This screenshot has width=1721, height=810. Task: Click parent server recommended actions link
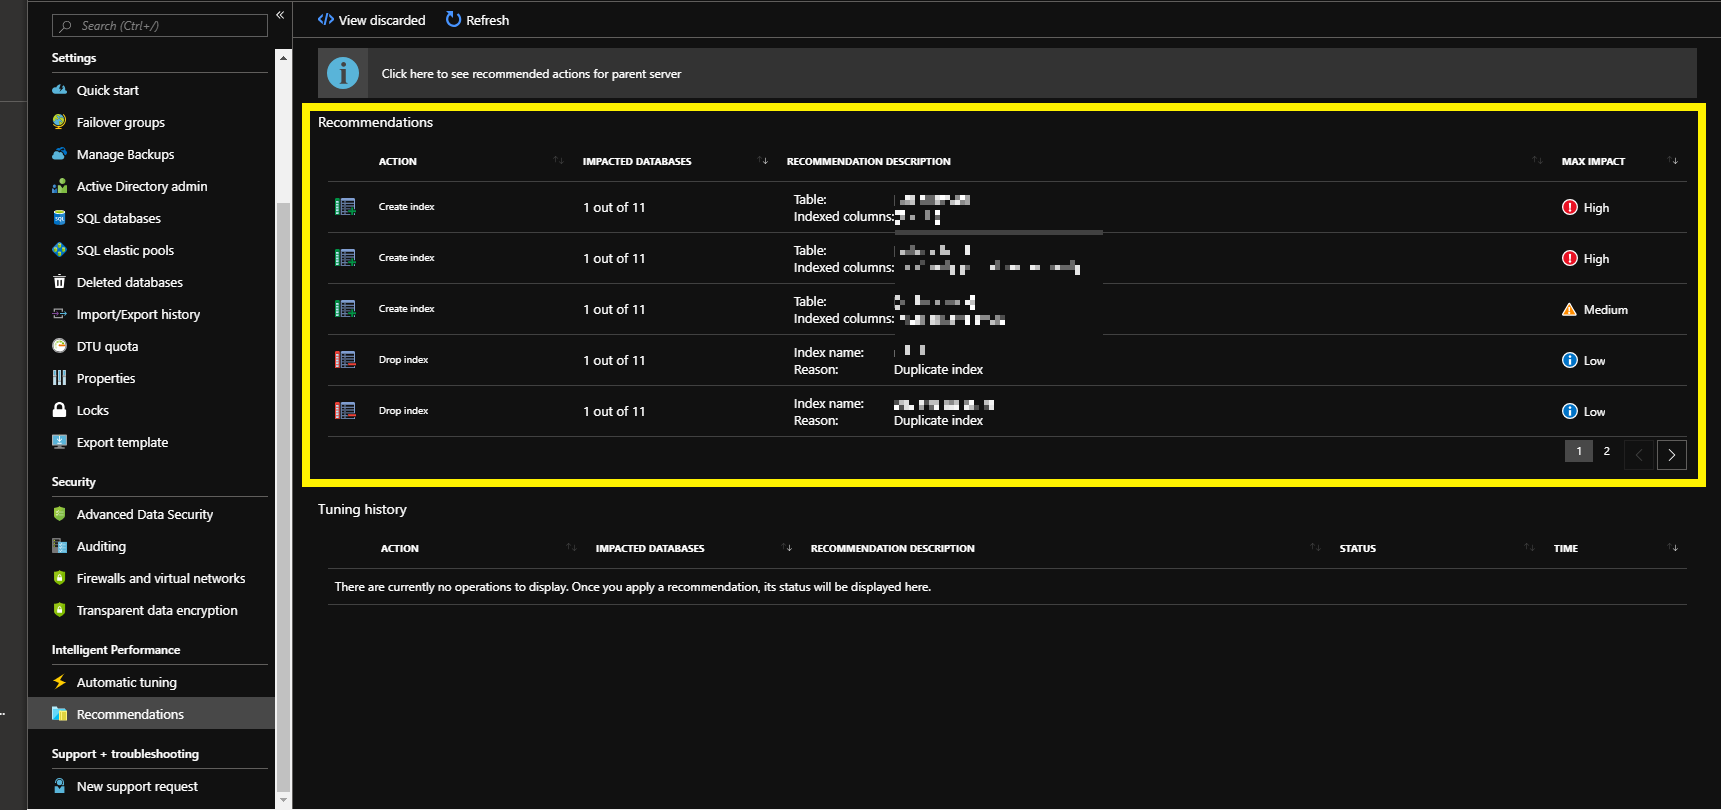pyautogui.click(x=531, y=74)
